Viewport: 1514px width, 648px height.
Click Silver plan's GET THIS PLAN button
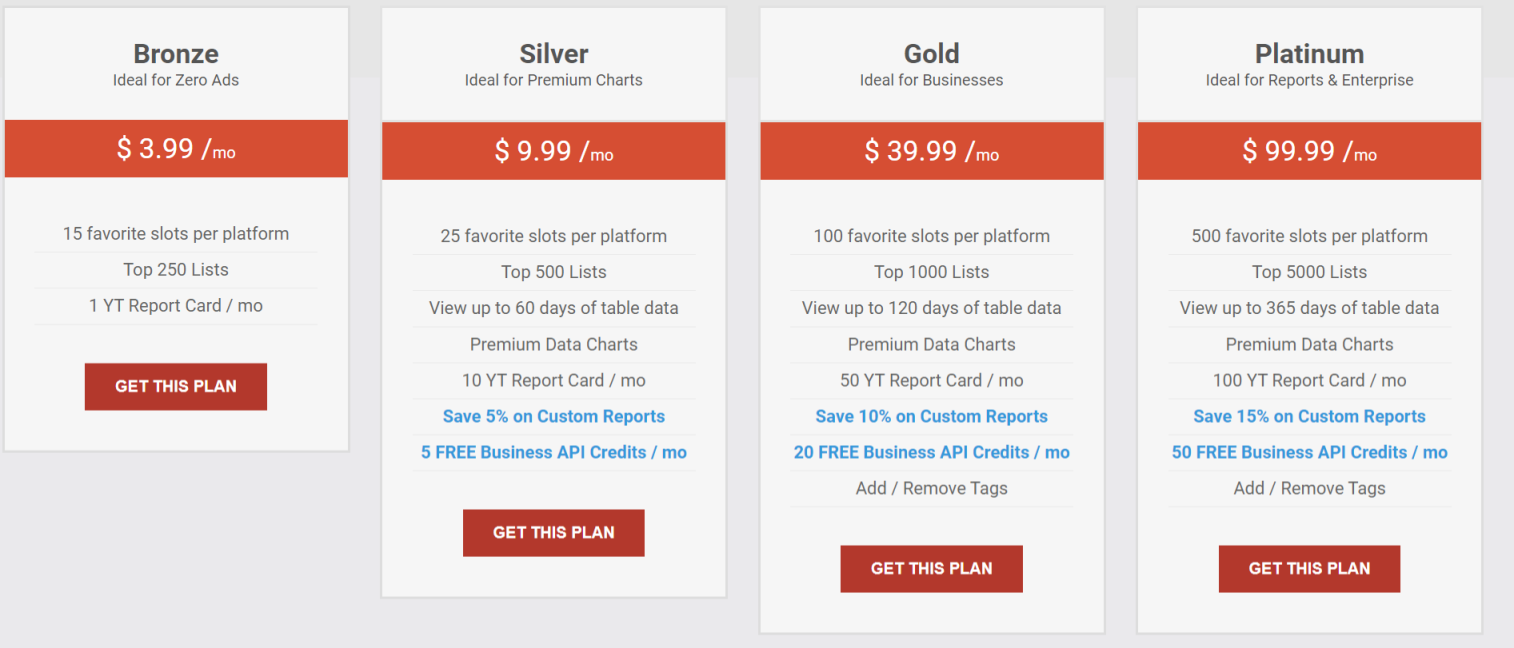tap(553, 532)
